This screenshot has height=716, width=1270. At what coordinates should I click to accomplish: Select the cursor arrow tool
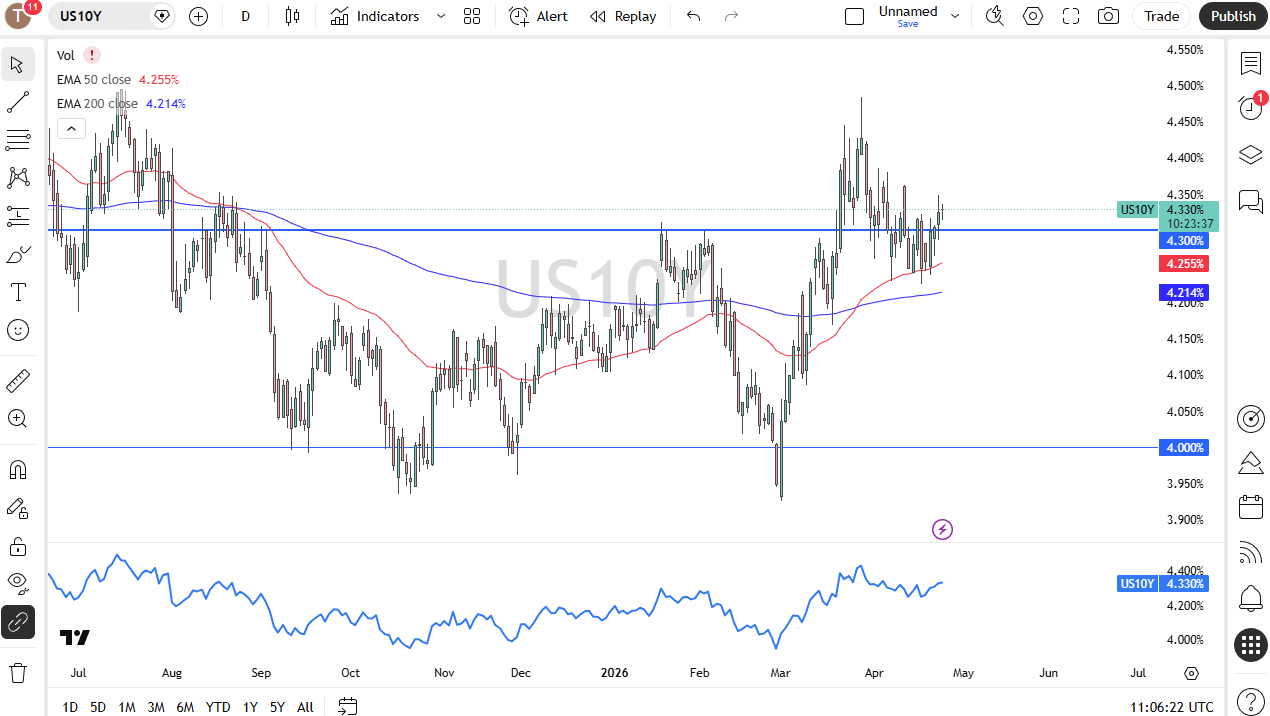tap(18, 65)
